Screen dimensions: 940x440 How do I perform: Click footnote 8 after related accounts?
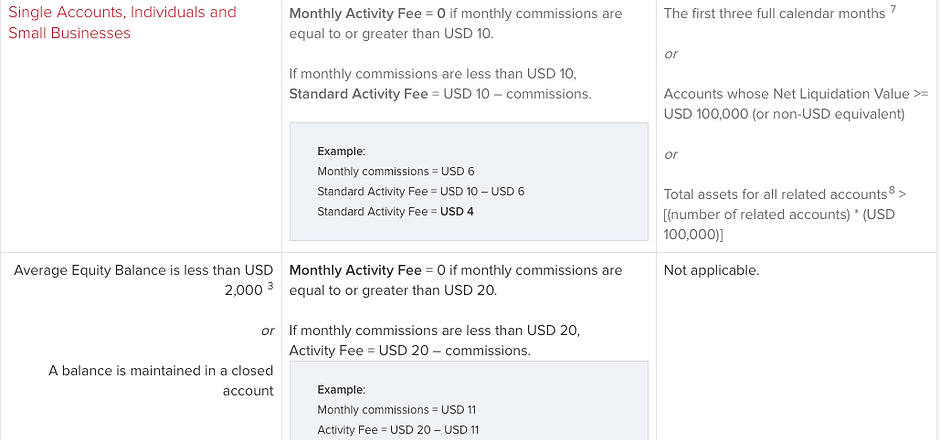click(891, 191)
